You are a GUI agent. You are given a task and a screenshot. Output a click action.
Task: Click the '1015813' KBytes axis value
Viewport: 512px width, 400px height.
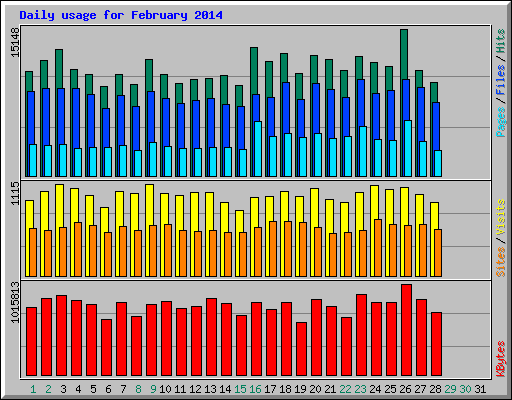pyautogui.click(x=15, y=302)
